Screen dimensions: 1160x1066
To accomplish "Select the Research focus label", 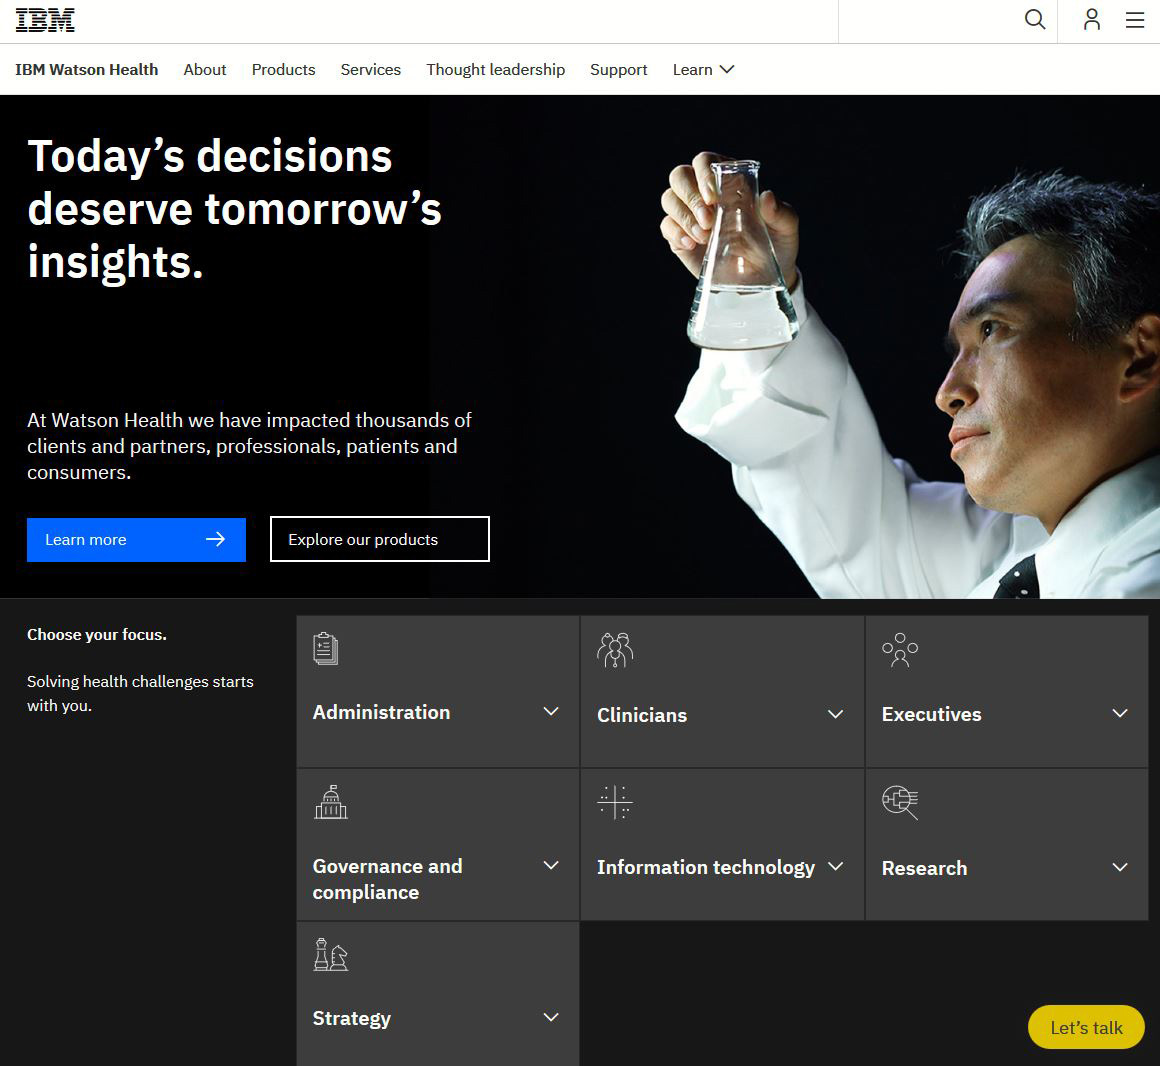I will (924, 868).
